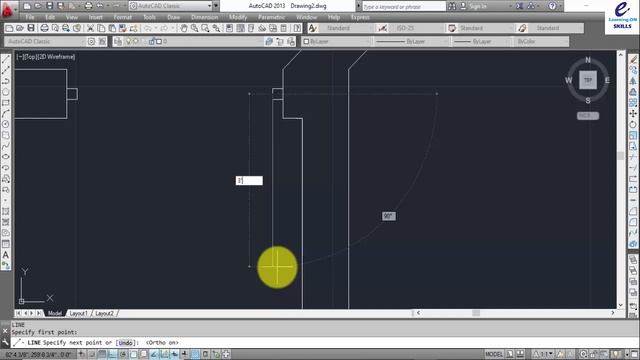Viewport: 640px width, 360px height.
Task: Select the Multiline Text tool
Action: tap(6, 255)
